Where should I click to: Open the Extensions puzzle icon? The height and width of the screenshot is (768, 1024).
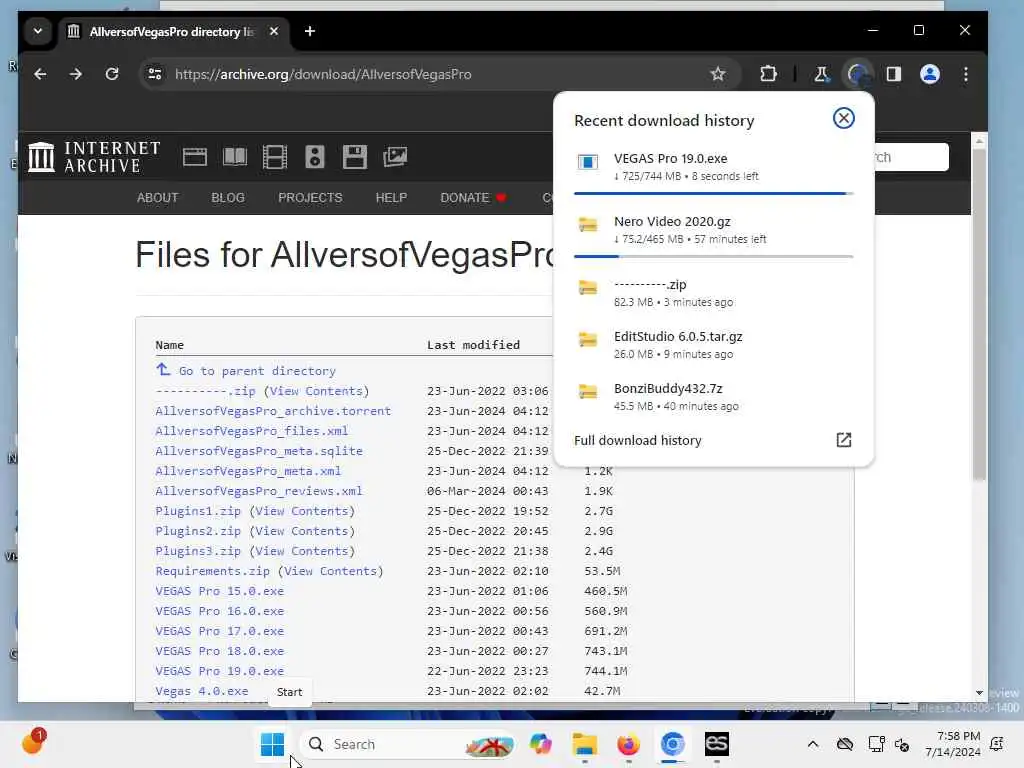click(769, 74)
